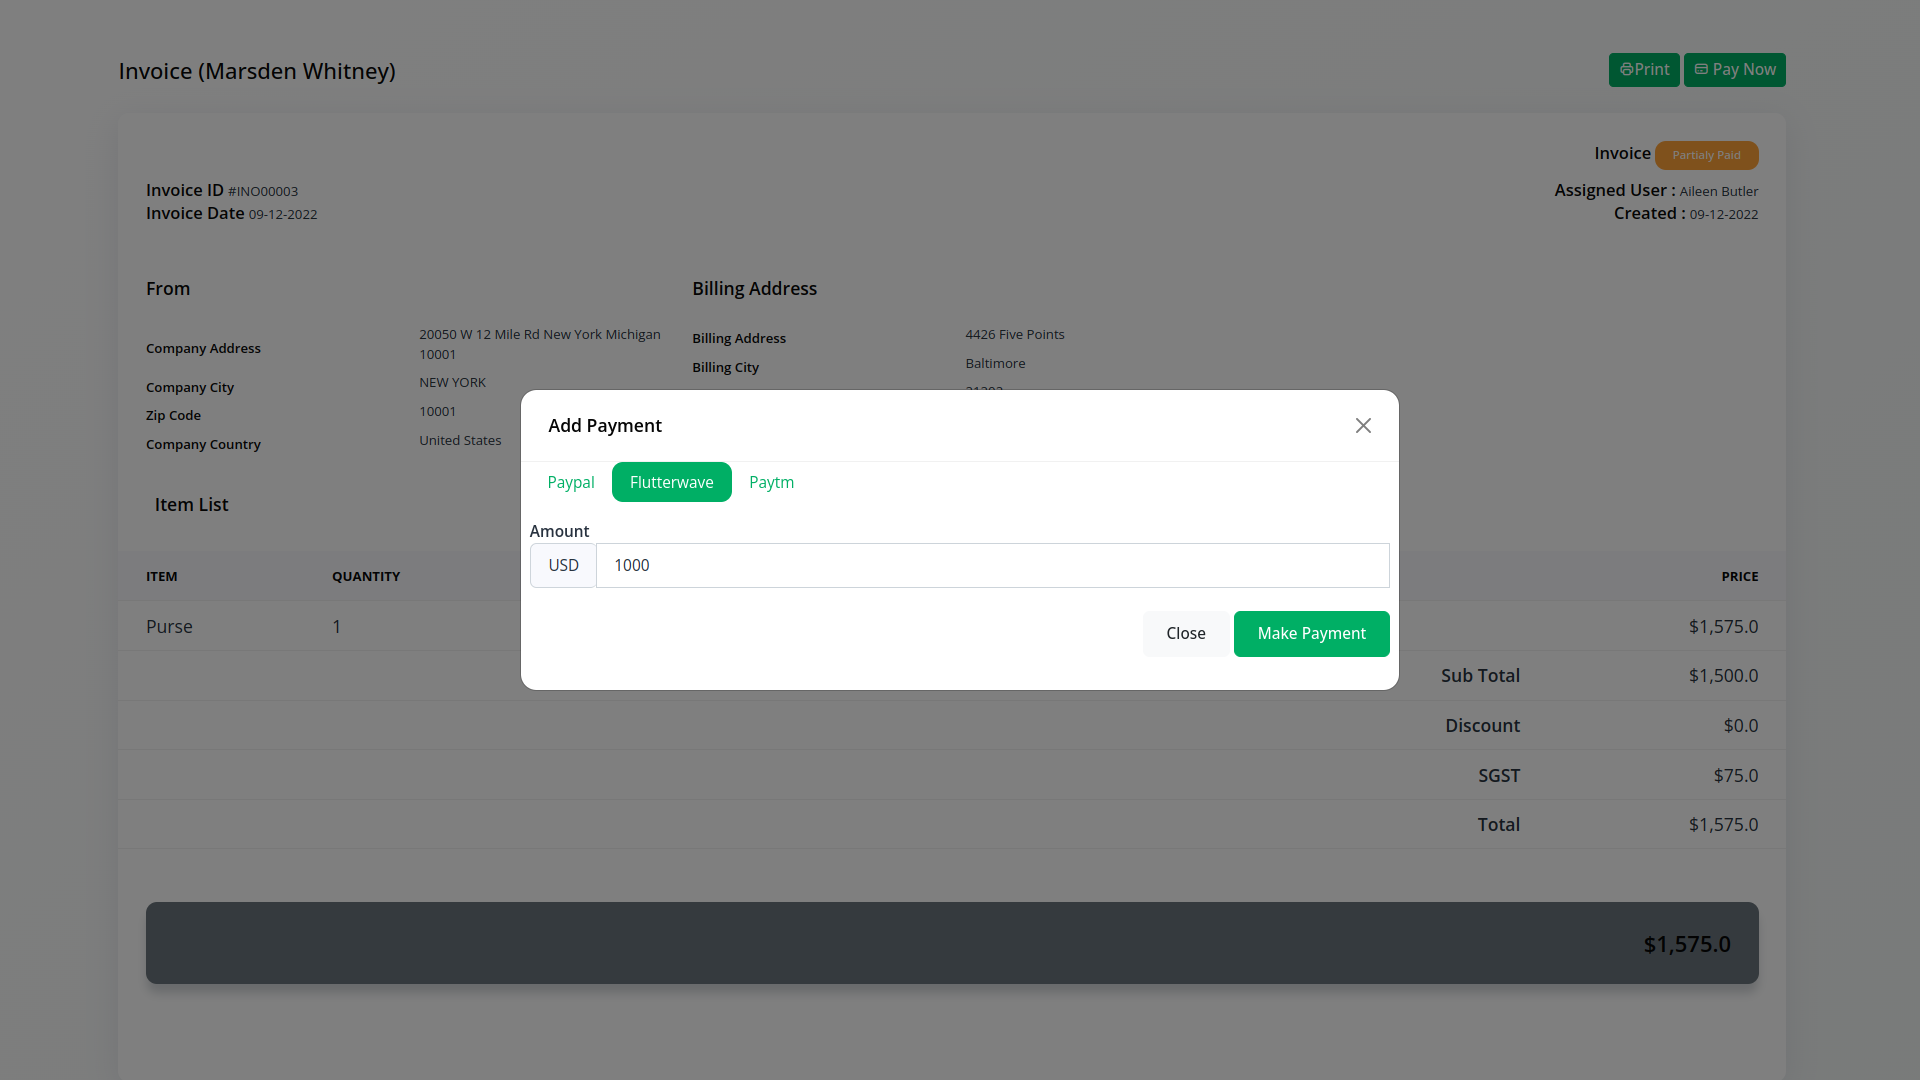This screenshot has height=1080, width=1920.
Task: Focus the Amount input showing 1000
Action: [992, 565]
